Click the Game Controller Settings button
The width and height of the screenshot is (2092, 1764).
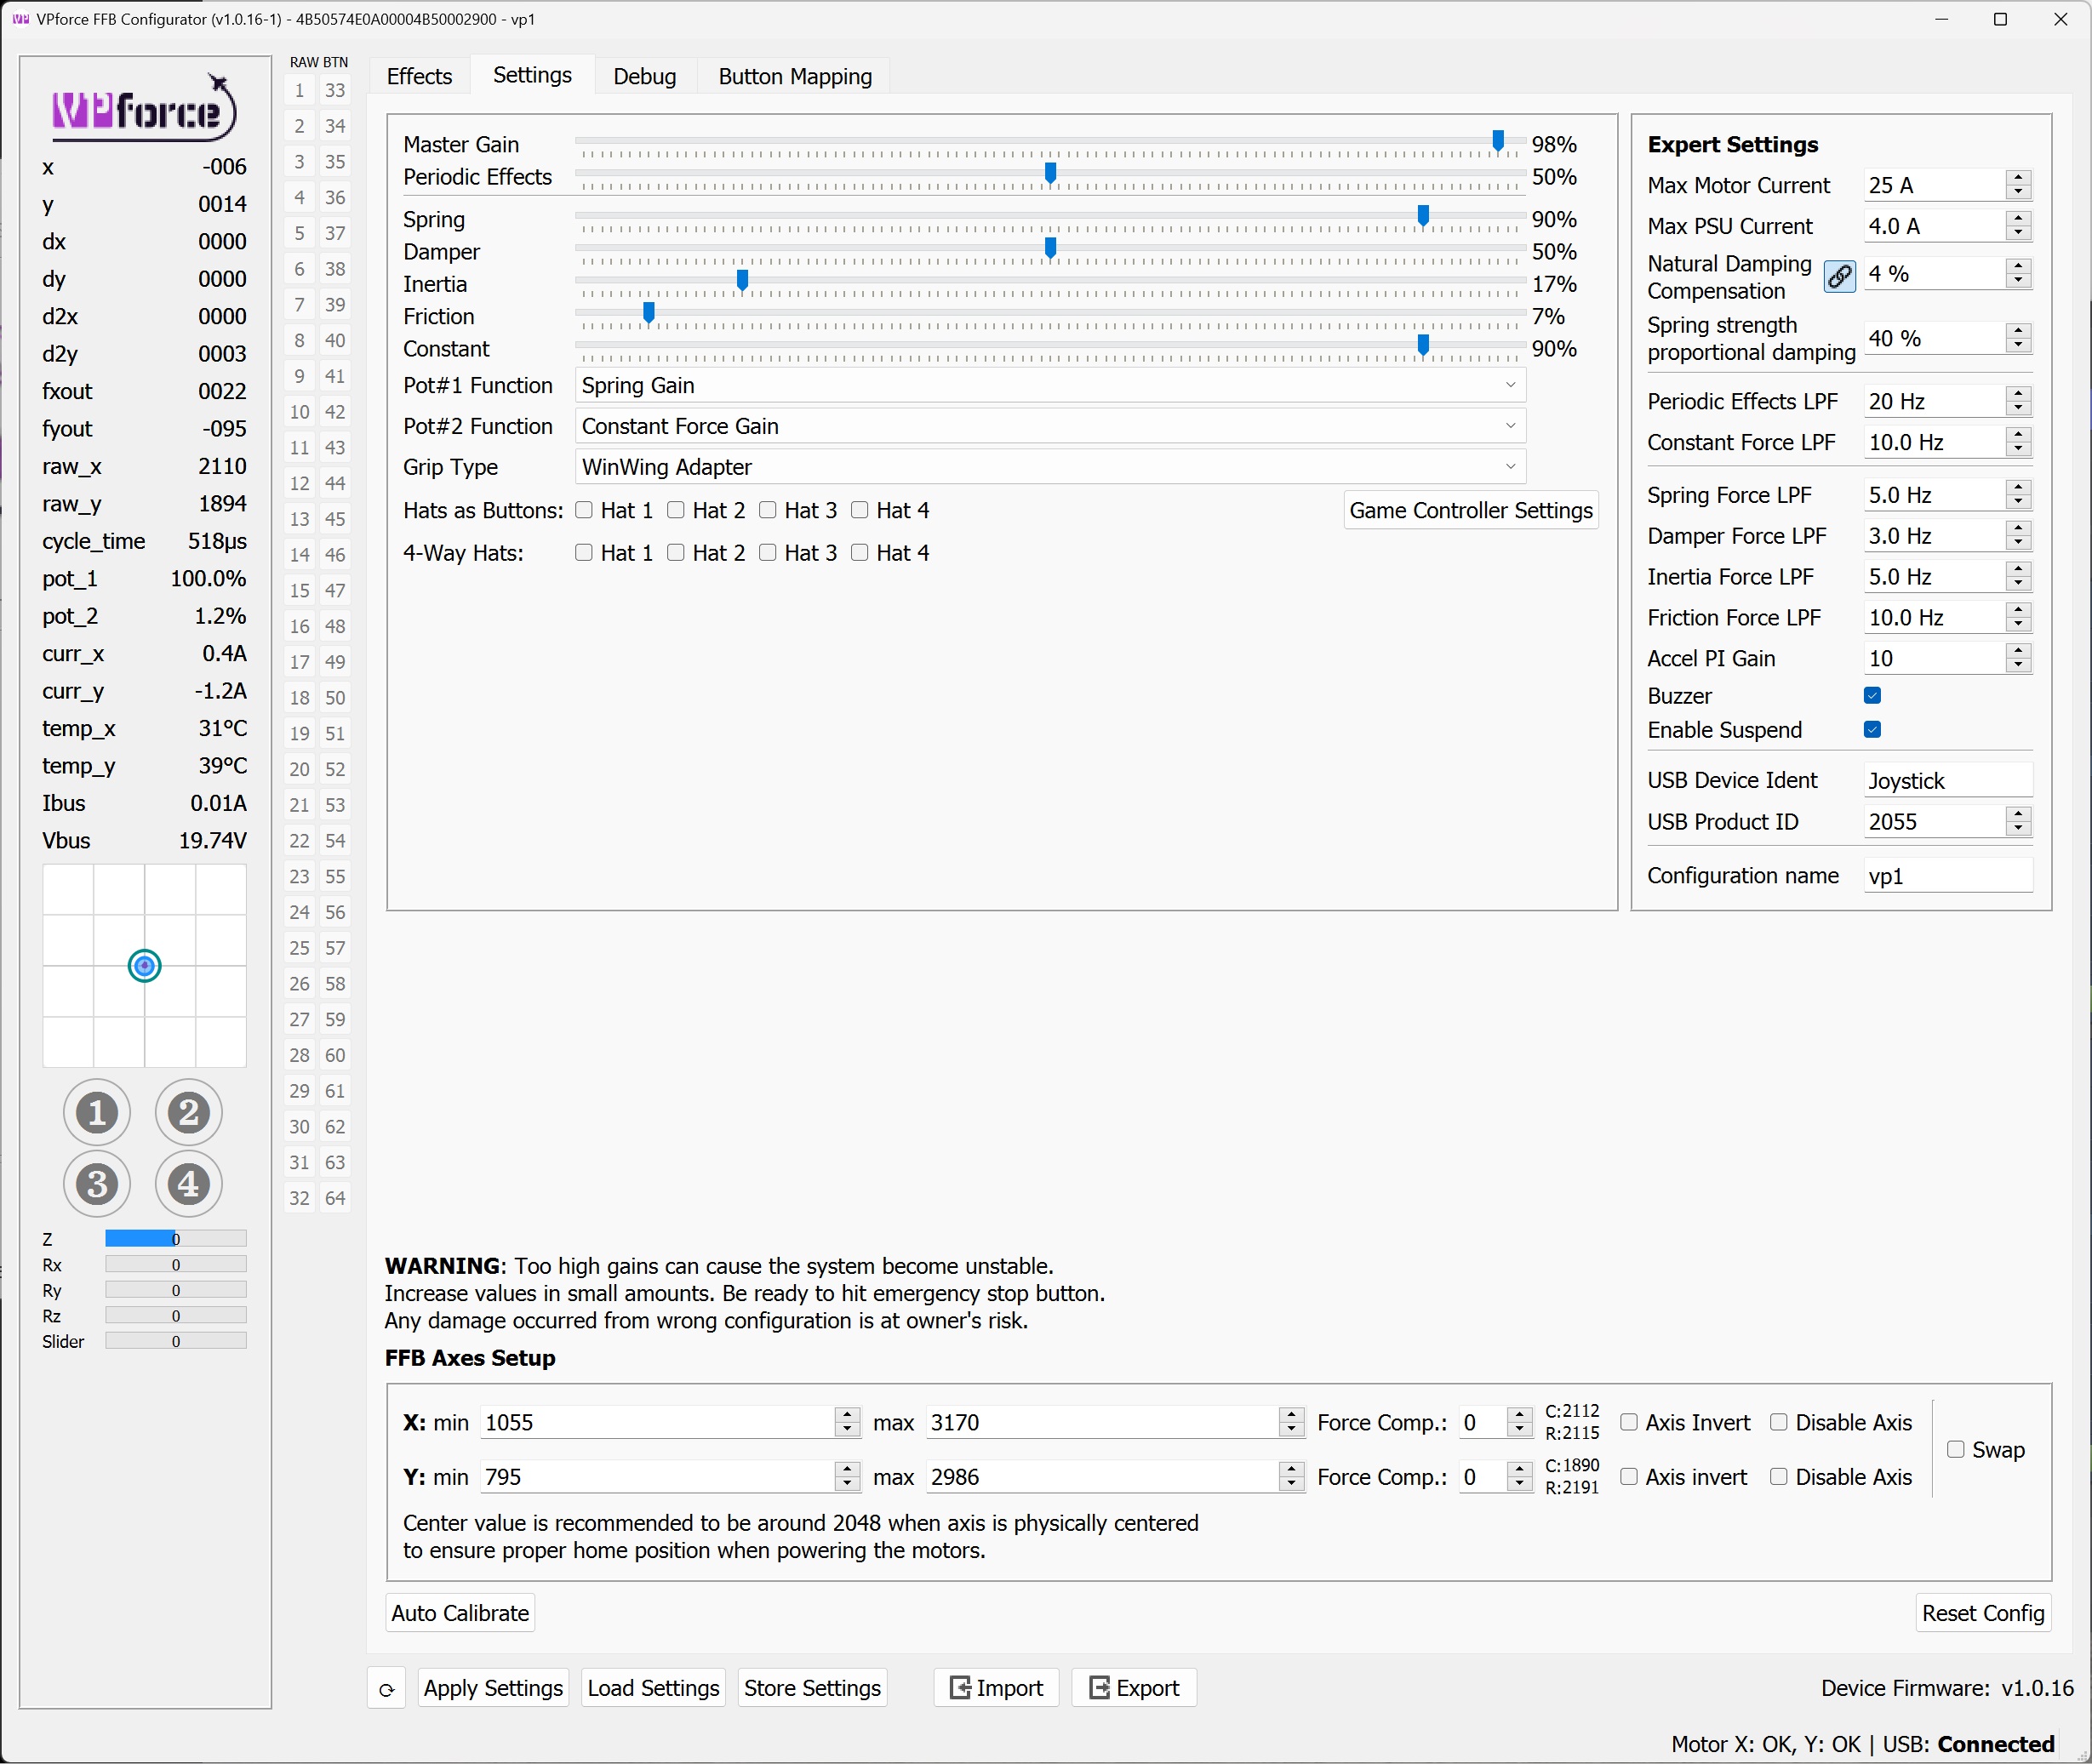click(x=1470, y=510)
